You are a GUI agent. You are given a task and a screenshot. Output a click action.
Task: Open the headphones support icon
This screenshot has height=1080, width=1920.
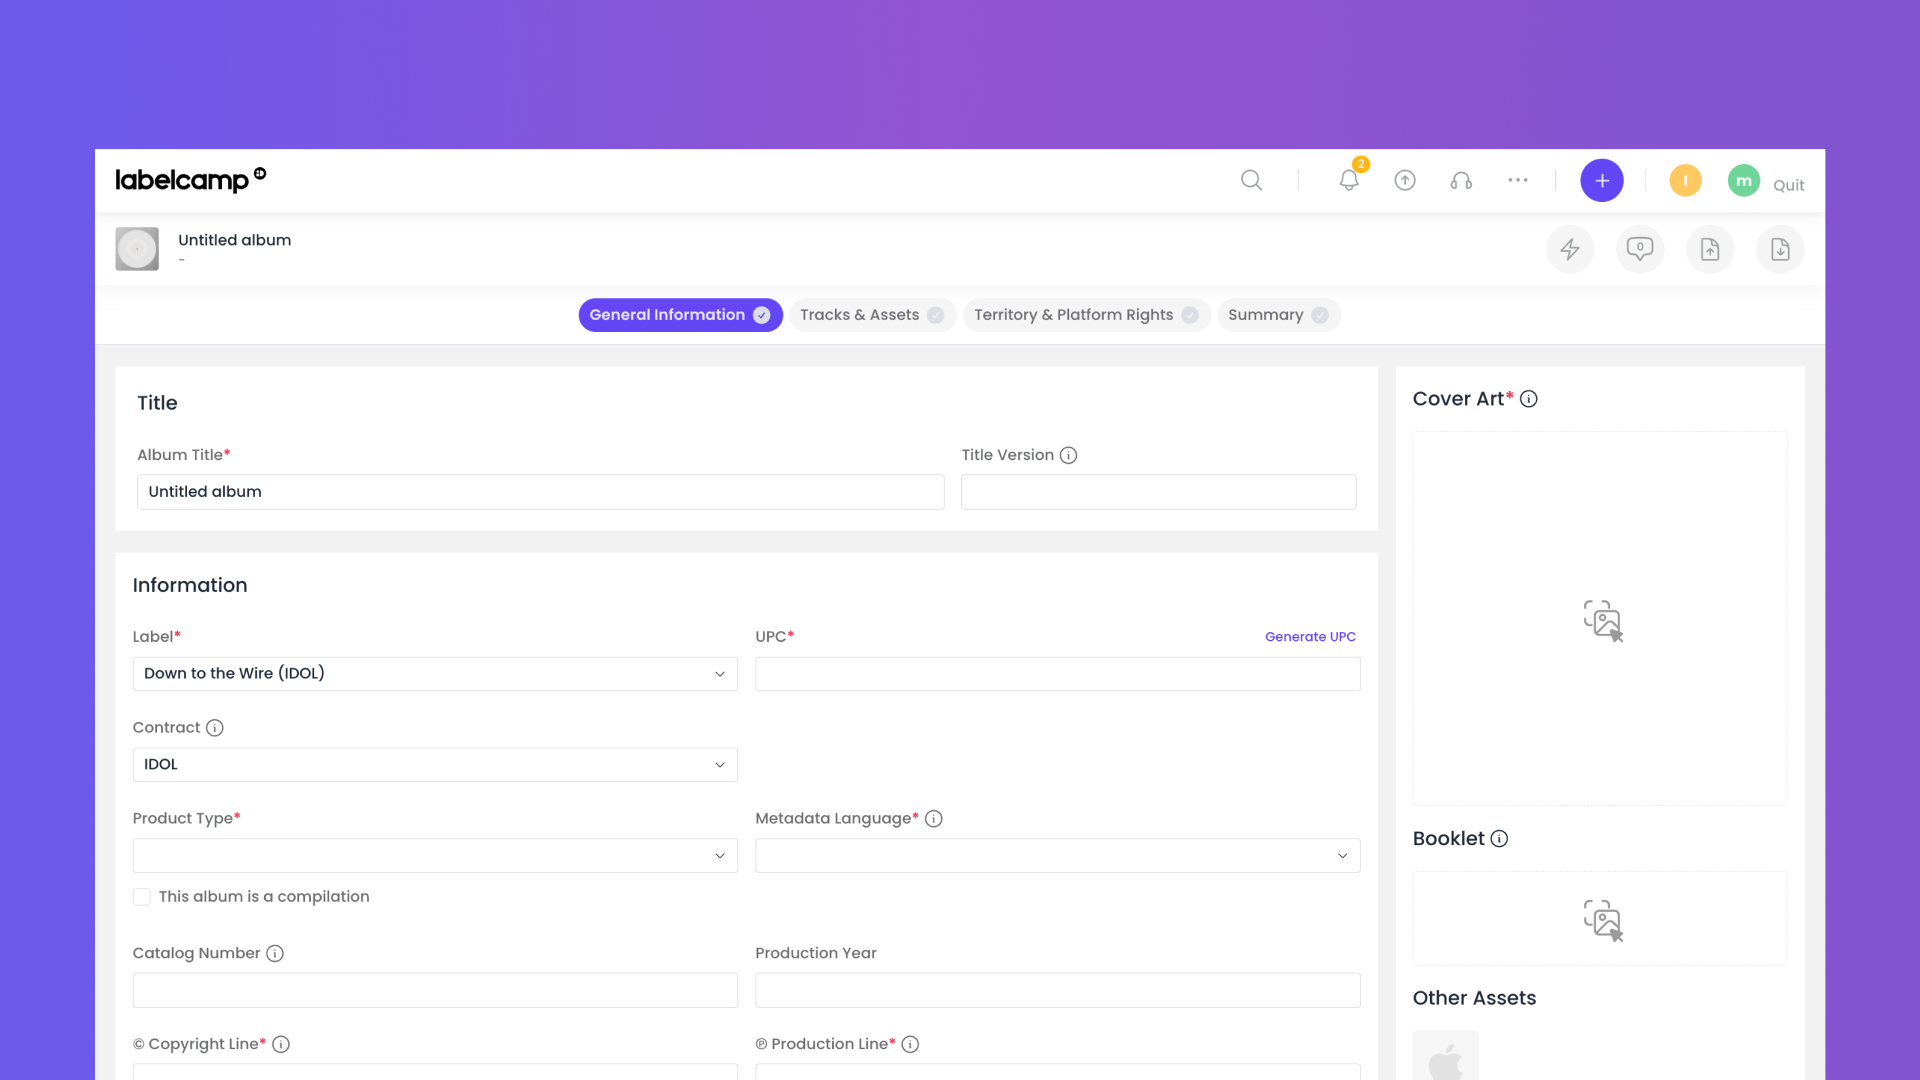pos(1461,180)
